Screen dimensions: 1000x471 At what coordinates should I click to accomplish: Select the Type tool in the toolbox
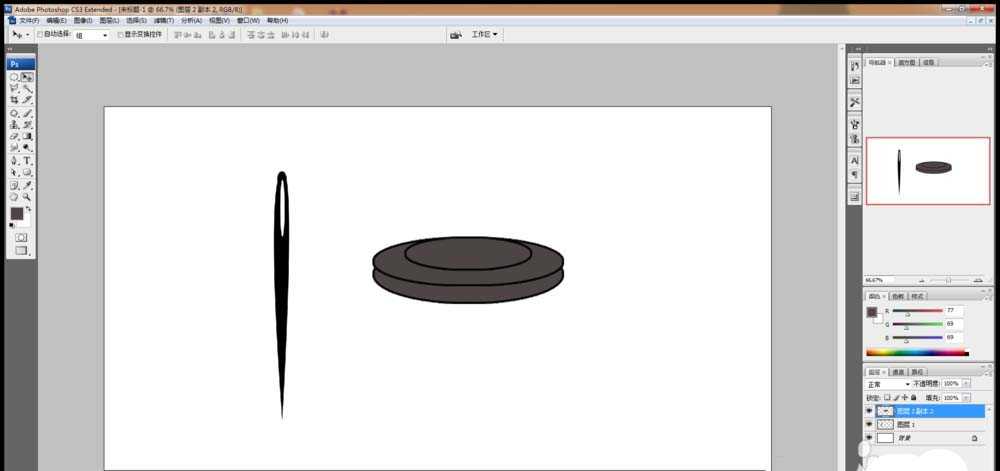tap(28, 160)
